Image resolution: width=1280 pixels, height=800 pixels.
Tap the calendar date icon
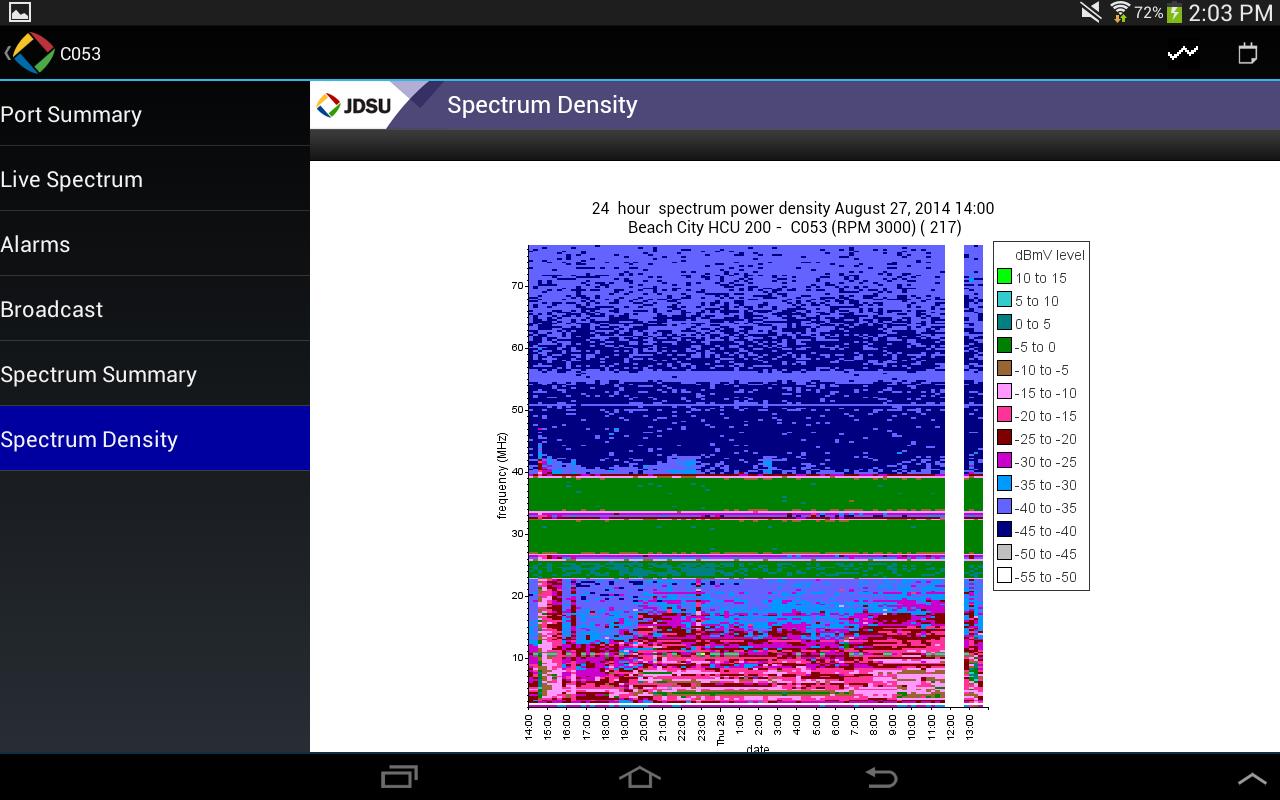click(1247, 53)
